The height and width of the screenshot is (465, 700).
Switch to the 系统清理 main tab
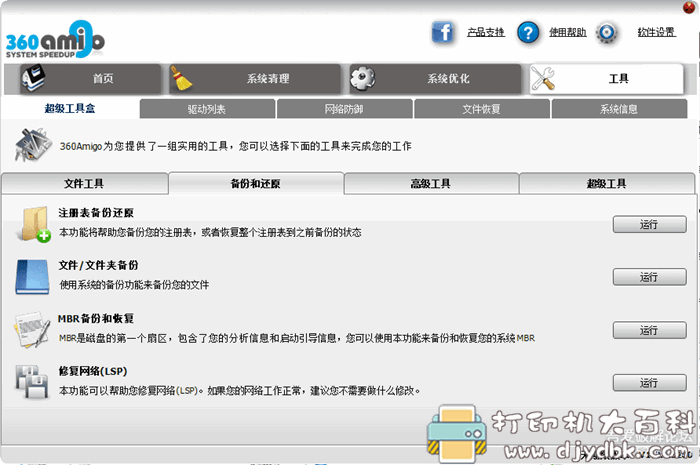coord(255,79)
